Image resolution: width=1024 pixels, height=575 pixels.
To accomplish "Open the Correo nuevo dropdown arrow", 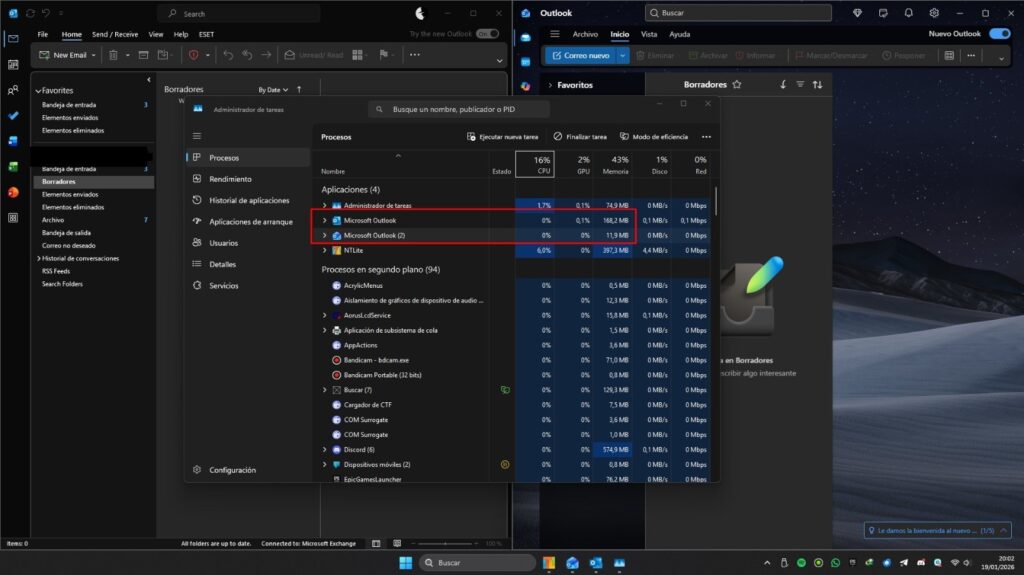I will [x=623, y=56].
